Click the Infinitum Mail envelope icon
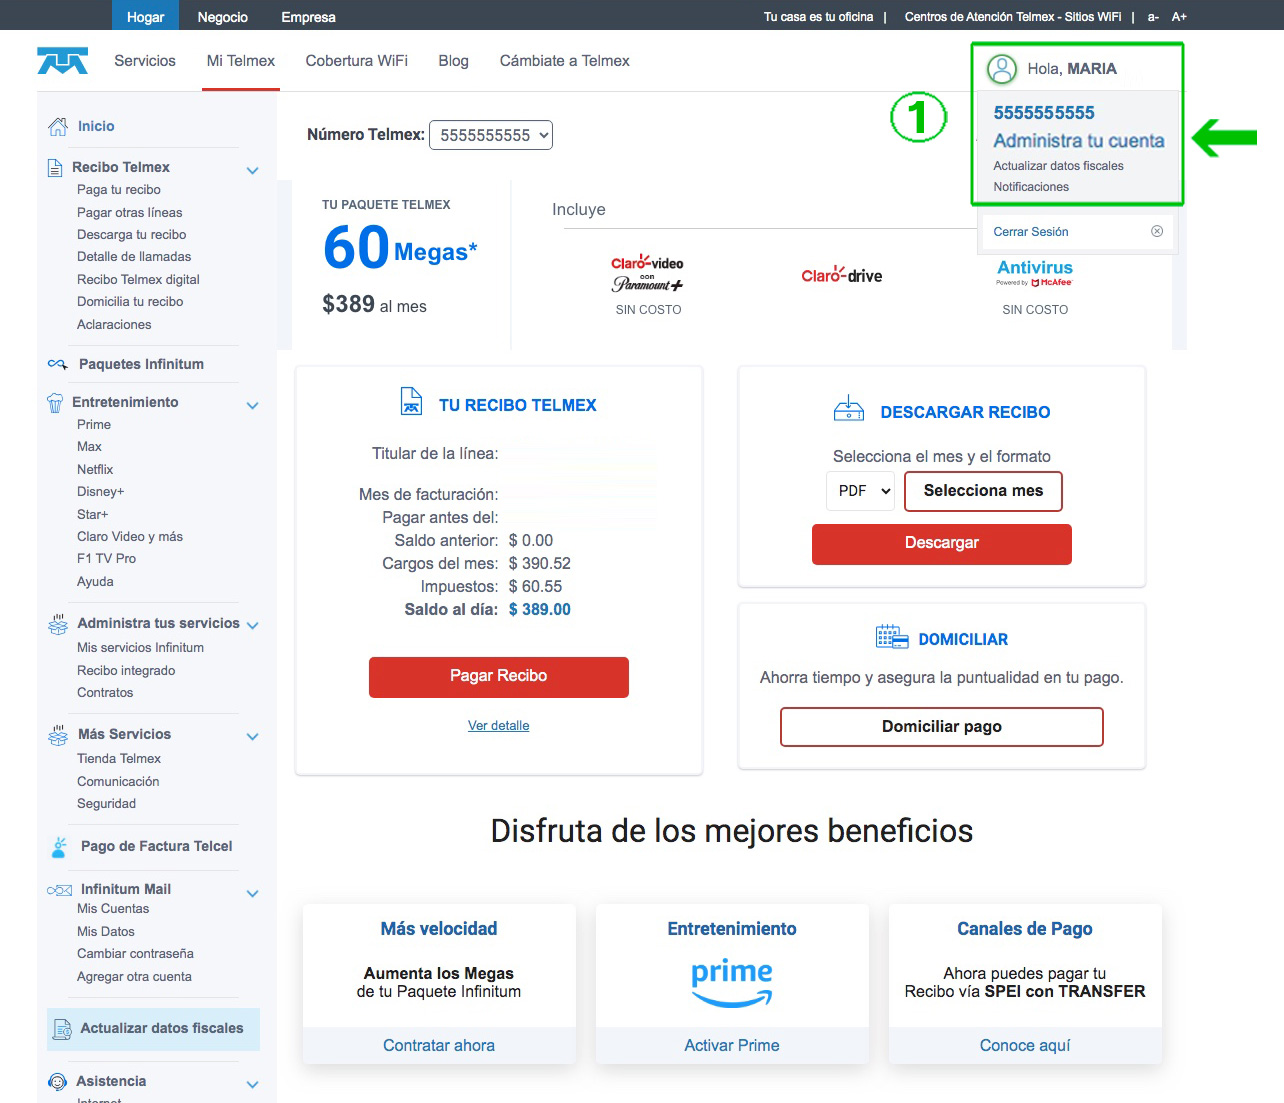The width and height of the screenshot is (1284, 1103). click(x=59, y=890)
